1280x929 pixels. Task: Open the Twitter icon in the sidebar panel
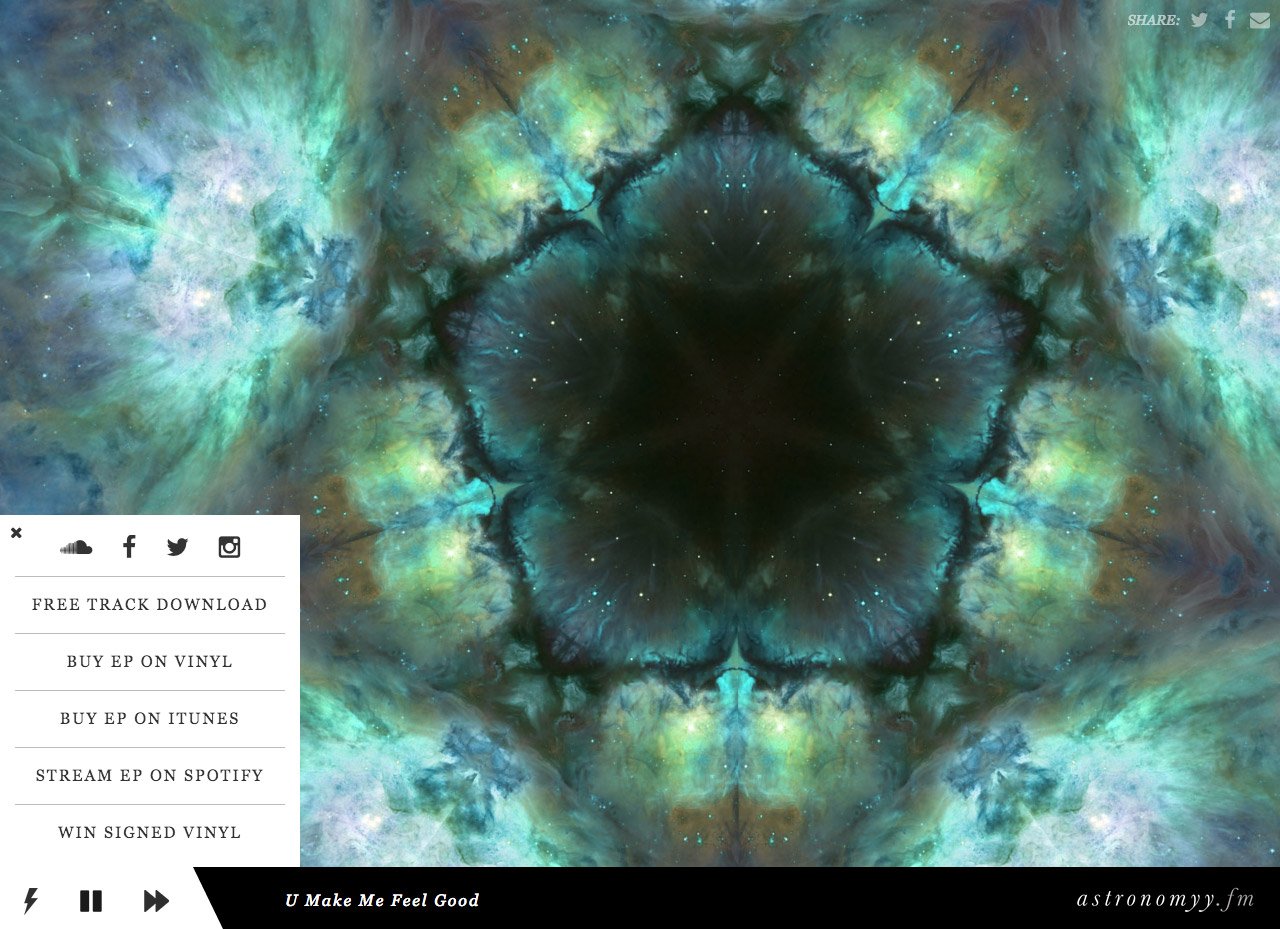point(177,547)
